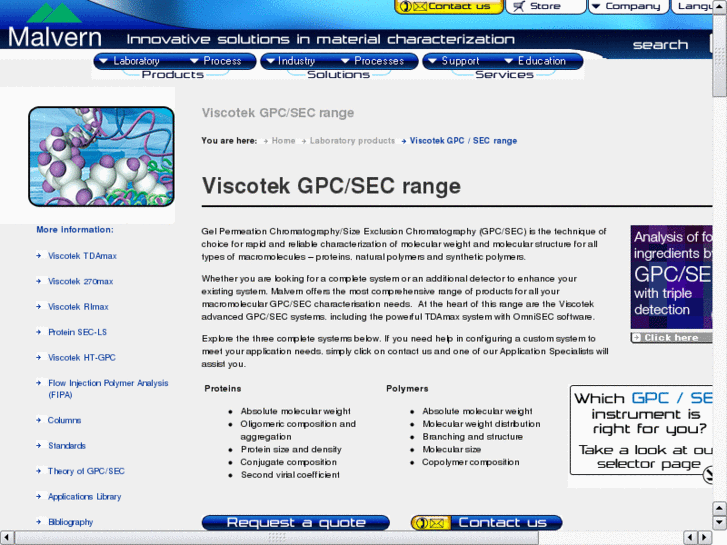
Task: Click the GPC/SEC triple detection banner
Action: (671, 277)
